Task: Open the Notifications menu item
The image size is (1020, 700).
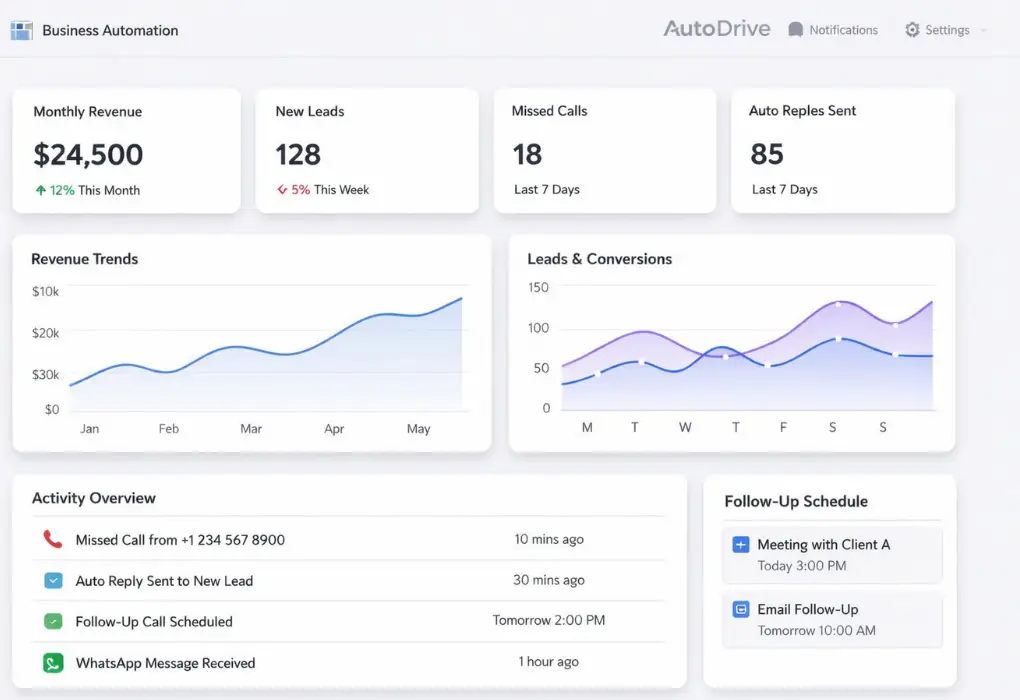Action: 843,30
